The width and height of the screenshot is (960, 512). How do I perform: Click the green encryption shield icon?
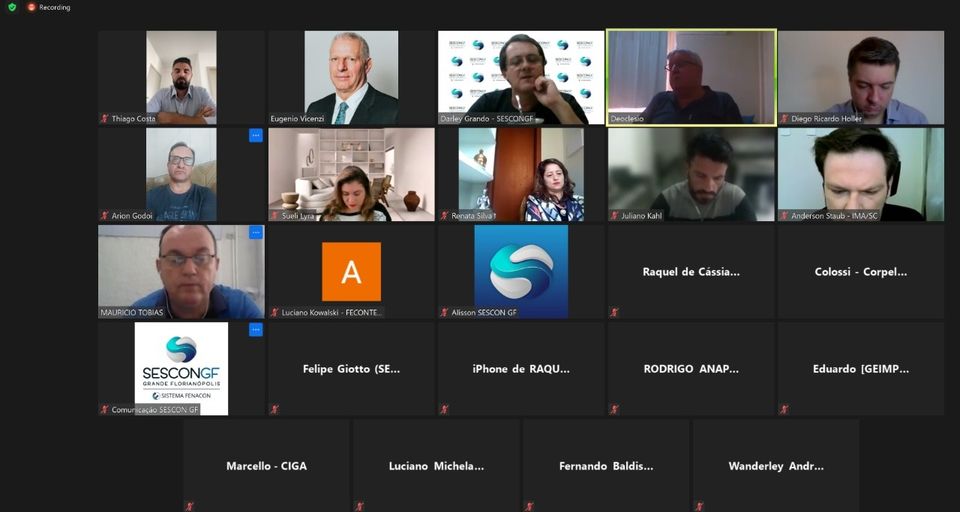tap(12, 7)
